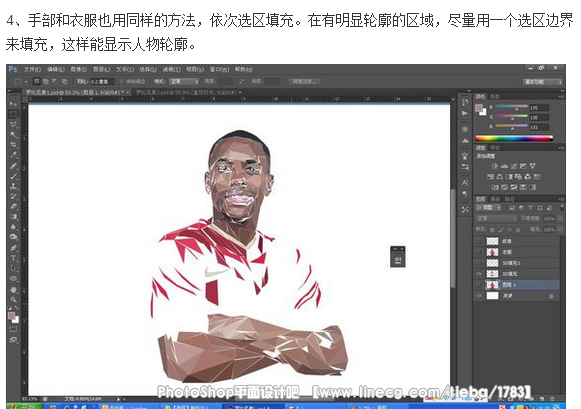Switch to the second document tab
The height and width of the screenshot is (409, 581).
pyautogui.click(x=188, y=92)
